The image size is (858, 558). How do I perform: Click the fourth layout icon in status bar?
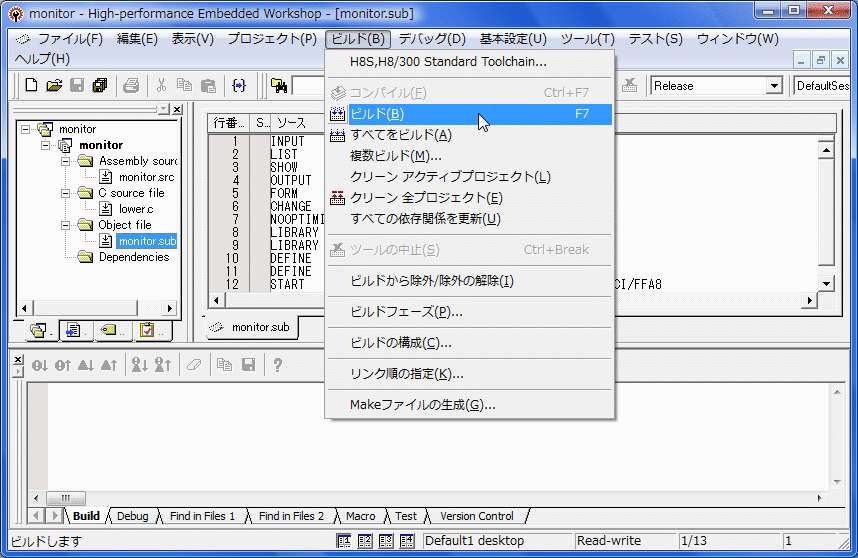click(x=407, y=541)
